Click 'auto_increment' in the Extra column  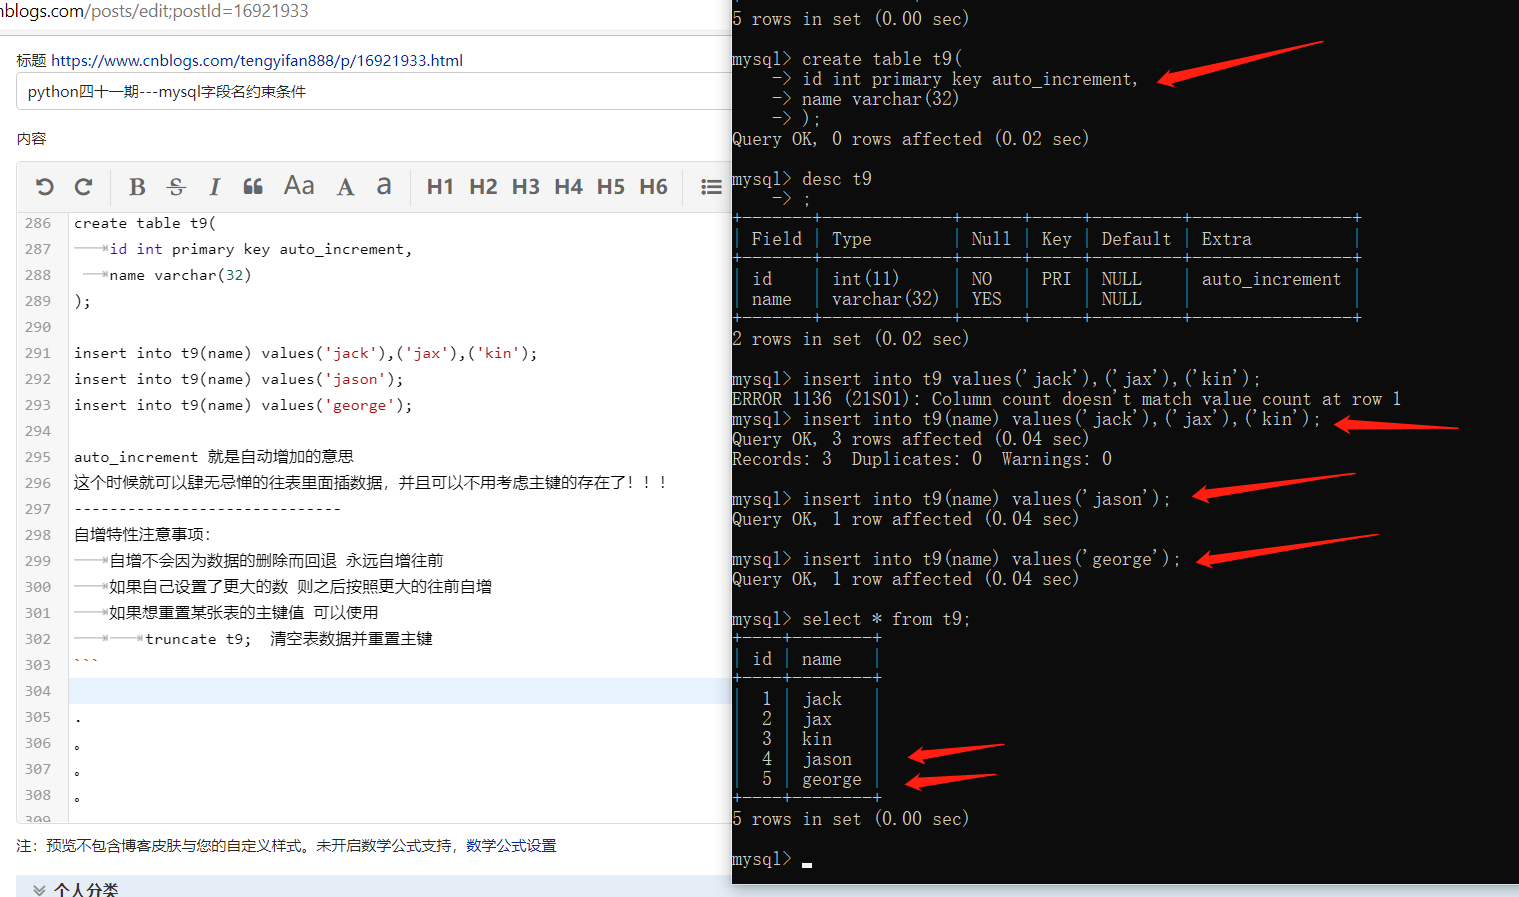(x=1271, y=279)
